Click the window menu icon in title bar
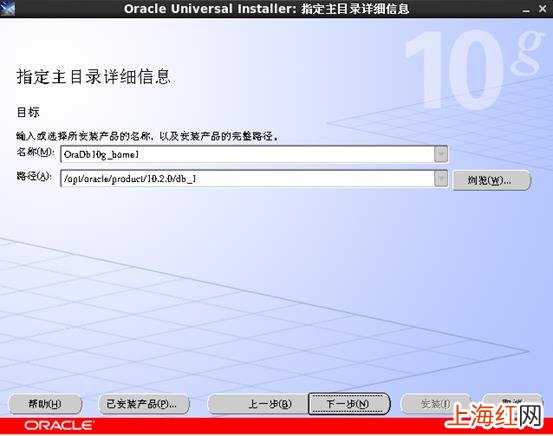The height and width of the screenshot is (436, 553). (x=7, y=8)
